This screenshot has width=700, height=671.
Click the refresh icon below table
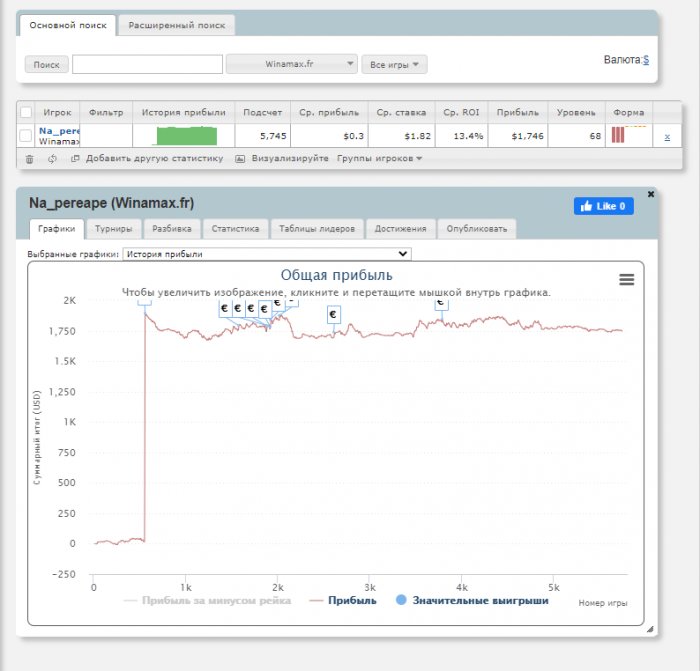pos(52,159)
